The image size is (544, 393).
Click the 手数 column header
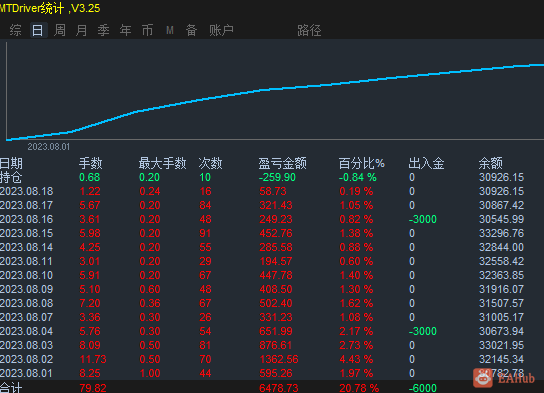(91, 163)
